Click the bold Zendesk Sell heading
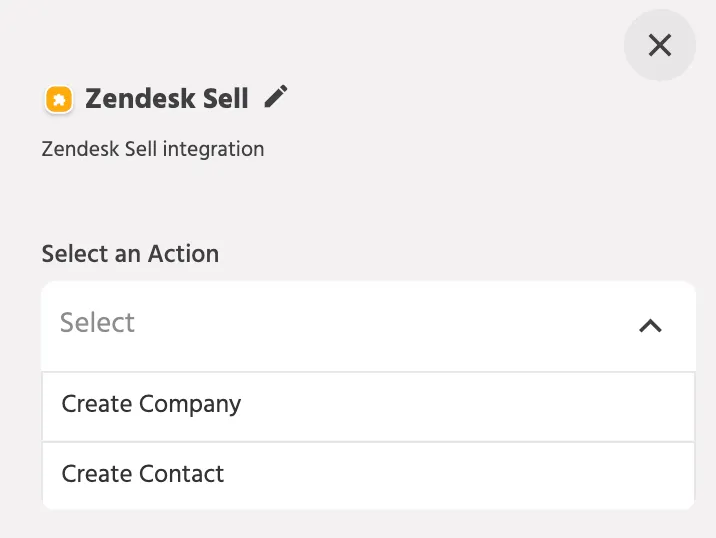716x538 pixels. (167, 98)
